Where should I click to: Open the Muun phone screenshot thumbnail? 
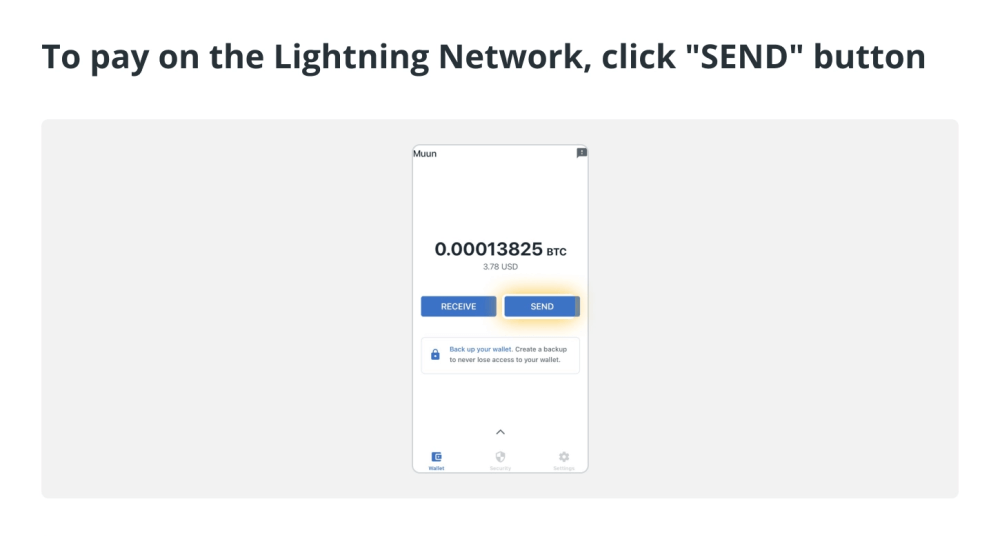[501, 309]
